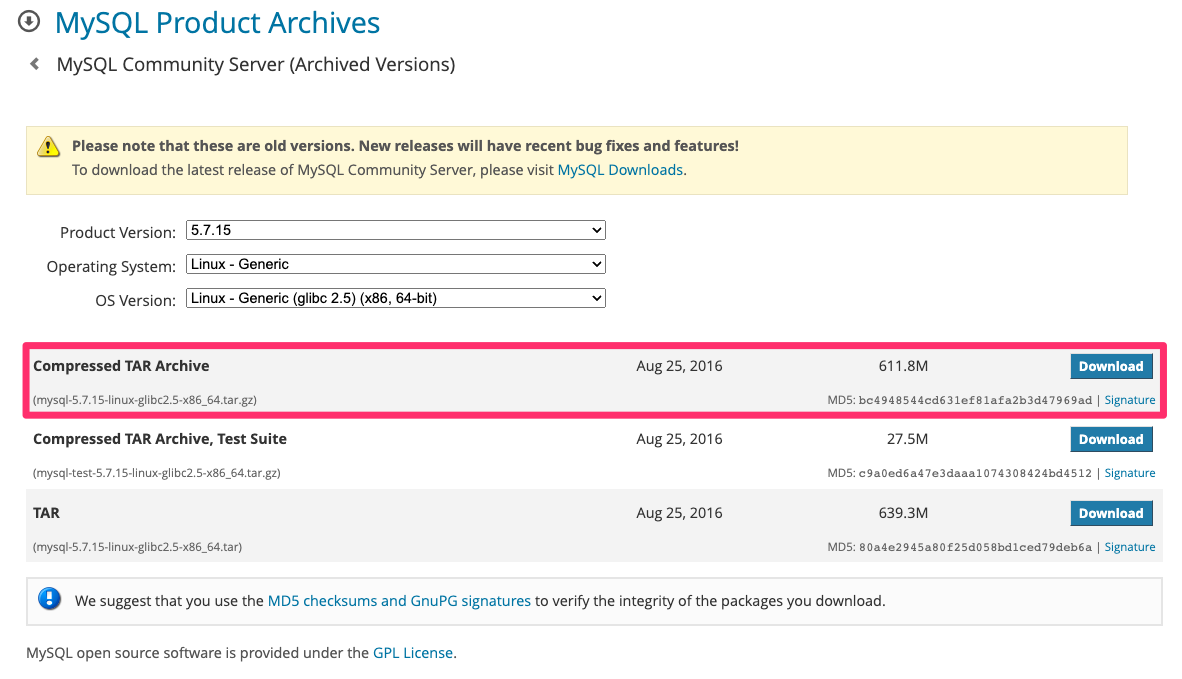Screen dimensions: 1182x679
Task: Select the Compressed TAR Archive title text
Action: click(121, 365)
